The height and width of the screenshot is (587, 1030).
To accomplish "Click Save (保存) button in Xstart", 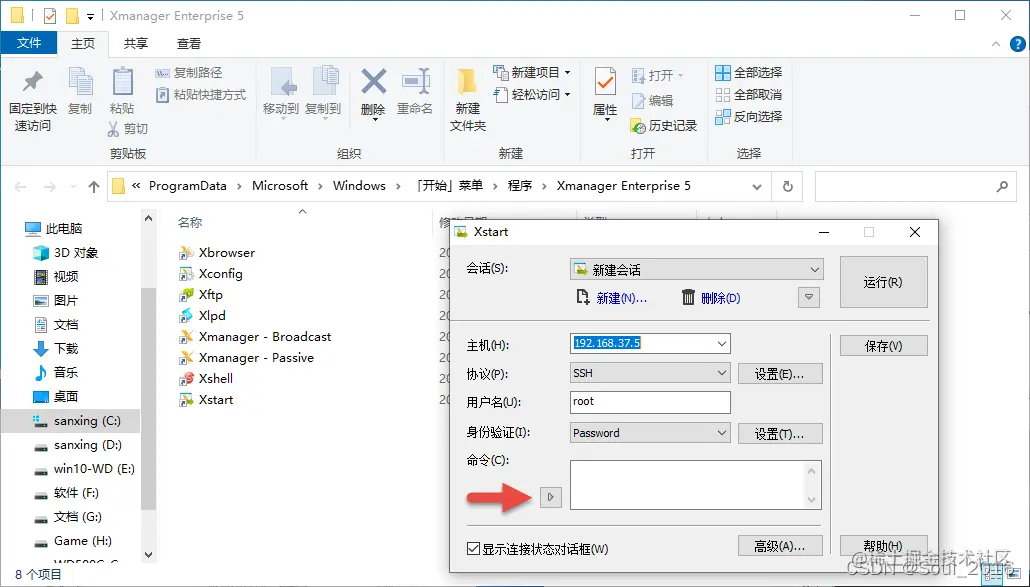I will pyautogui.click(x=884, y=346).
